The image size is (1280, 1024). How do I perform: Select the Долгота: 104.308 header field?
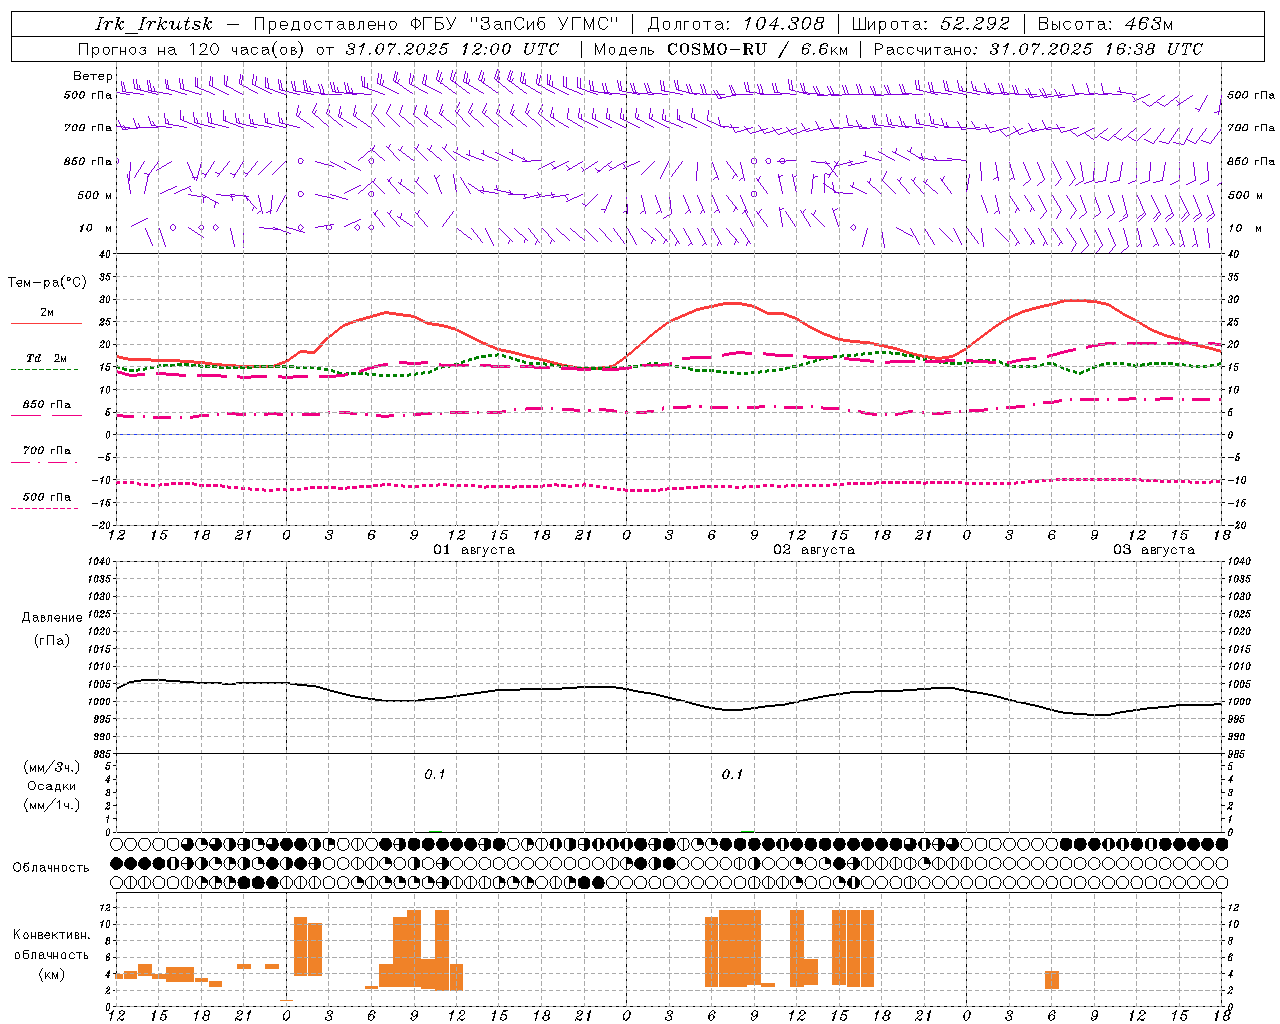tap(735, 24)
